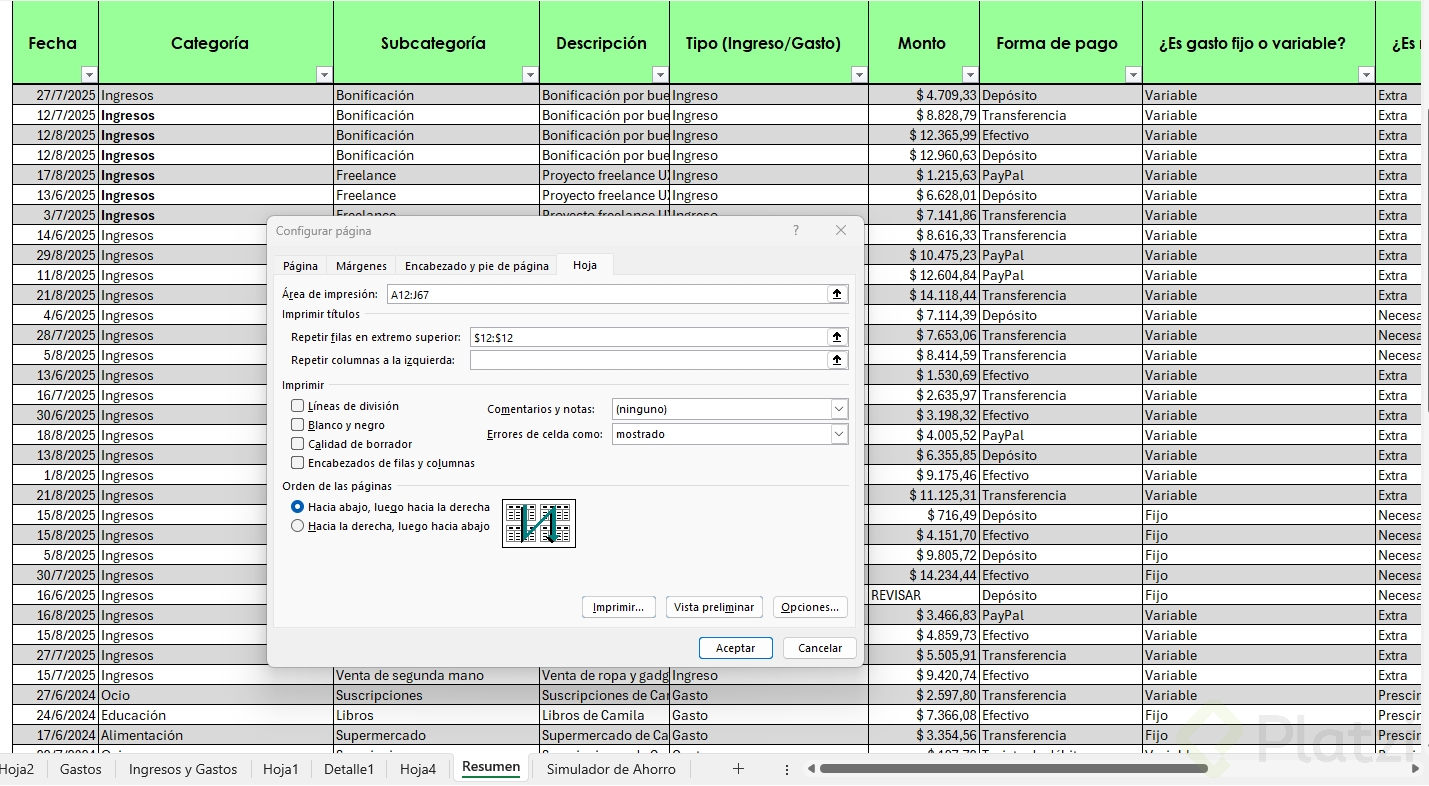Click the Área de impresión input field

click(607, 294)
